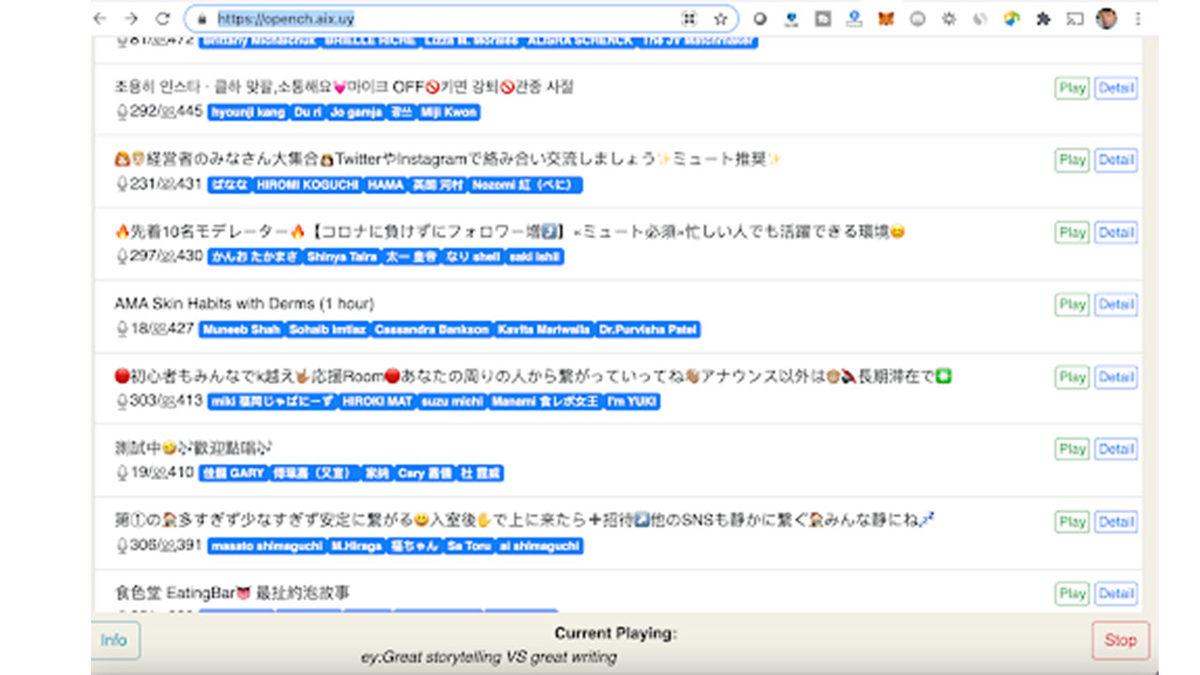Open Chrome's three-dot menu
Viewport: 1200px width, 675px height.
pyautogui.click(x=1138, y=19)
